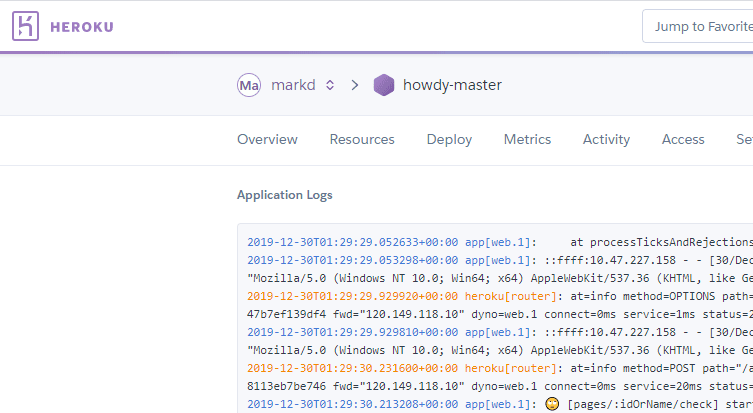The image size is (753, 413).
Task: Click the breadcrumb arrow separator
Action: click(x=355, y=85)
